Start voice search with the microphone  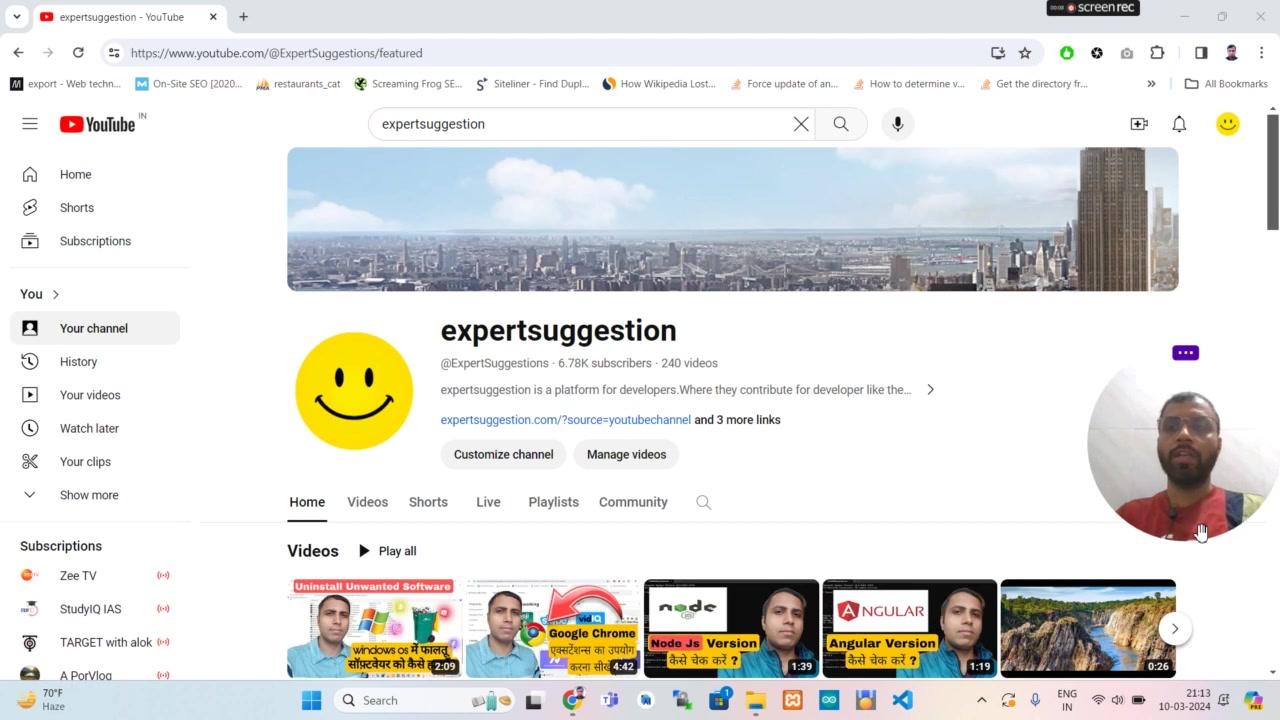[897, 124]
